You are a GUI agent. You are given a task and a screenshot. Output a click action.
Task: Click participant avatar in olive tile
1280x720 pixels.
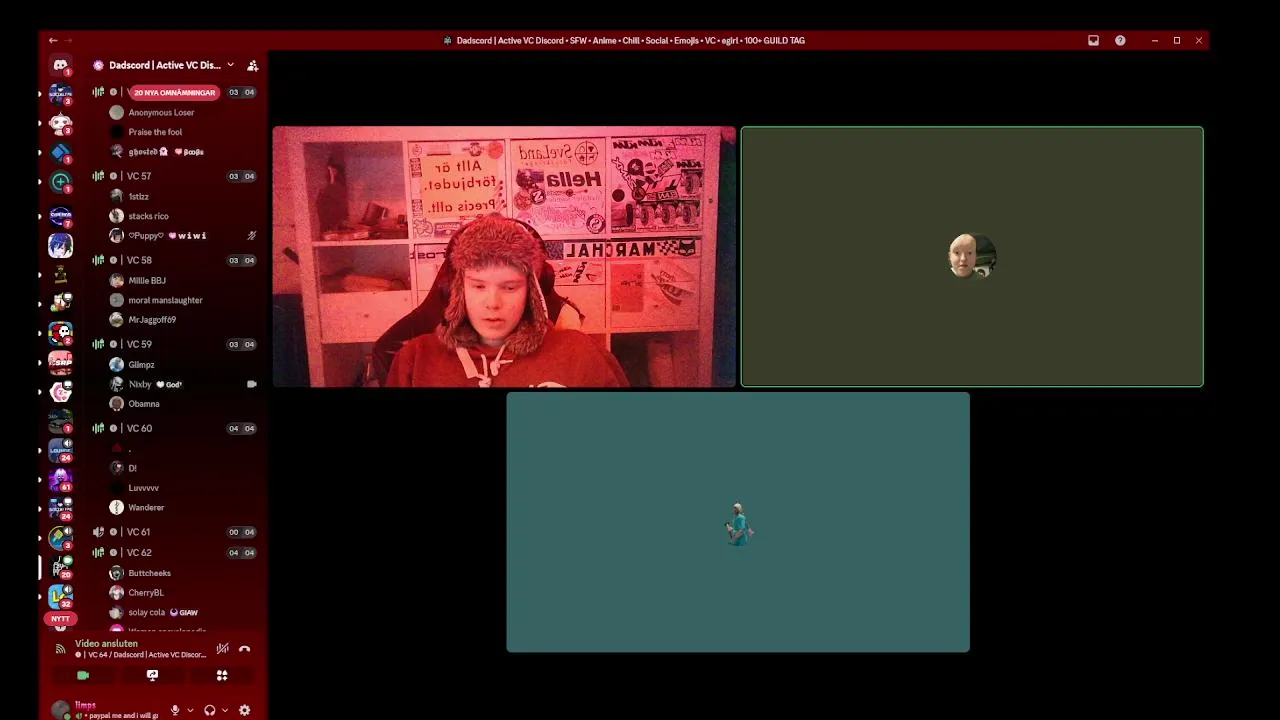coord(972,257)
